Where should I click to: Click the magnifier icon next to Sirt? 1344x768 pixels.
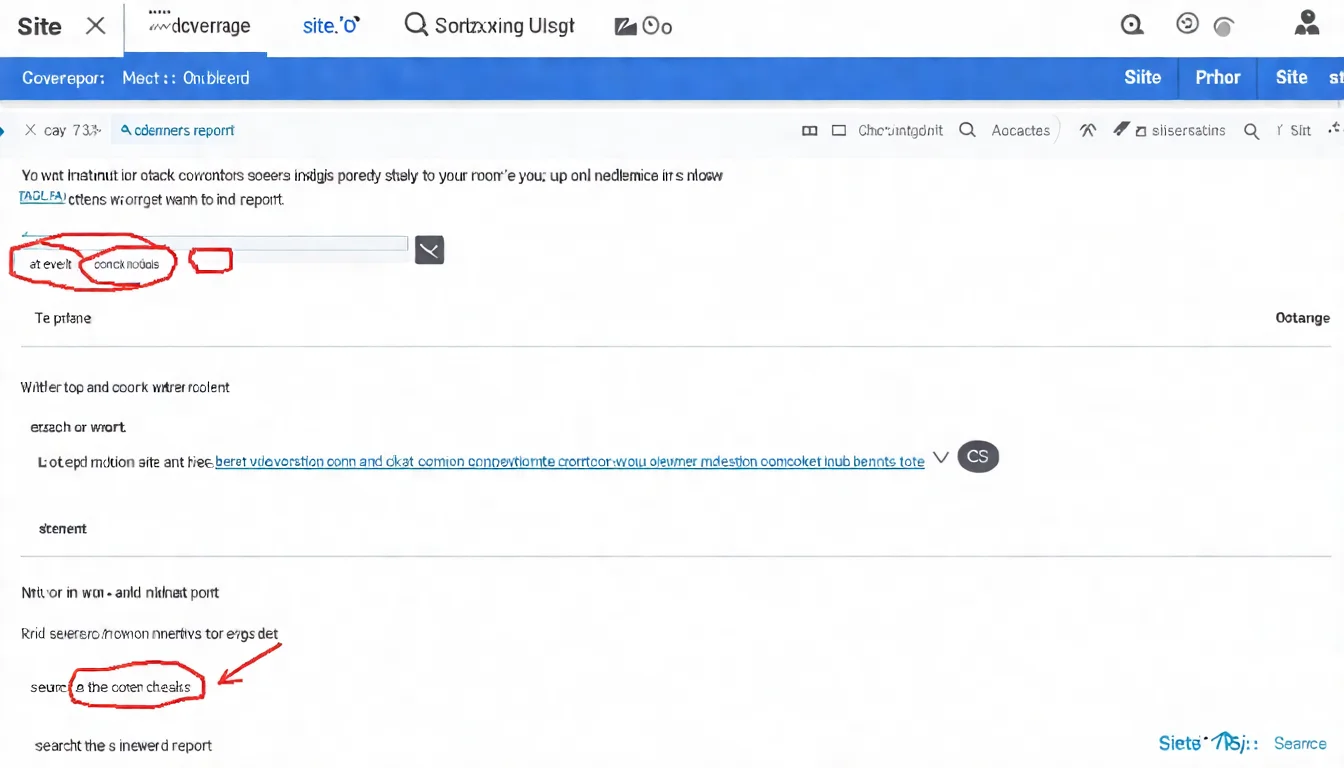[1251, 130]
